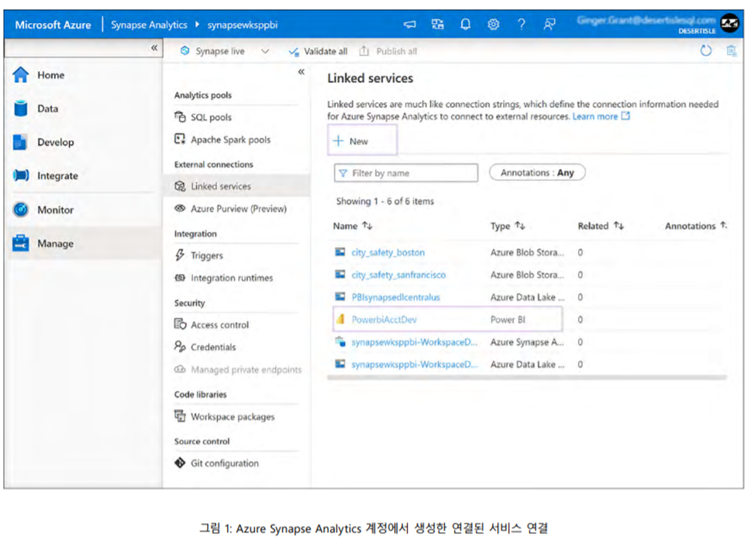Click the Power BI icon beside PowerbiAcctDev
The height and width of the screenshot is (552, 752).
pos(340,319)
